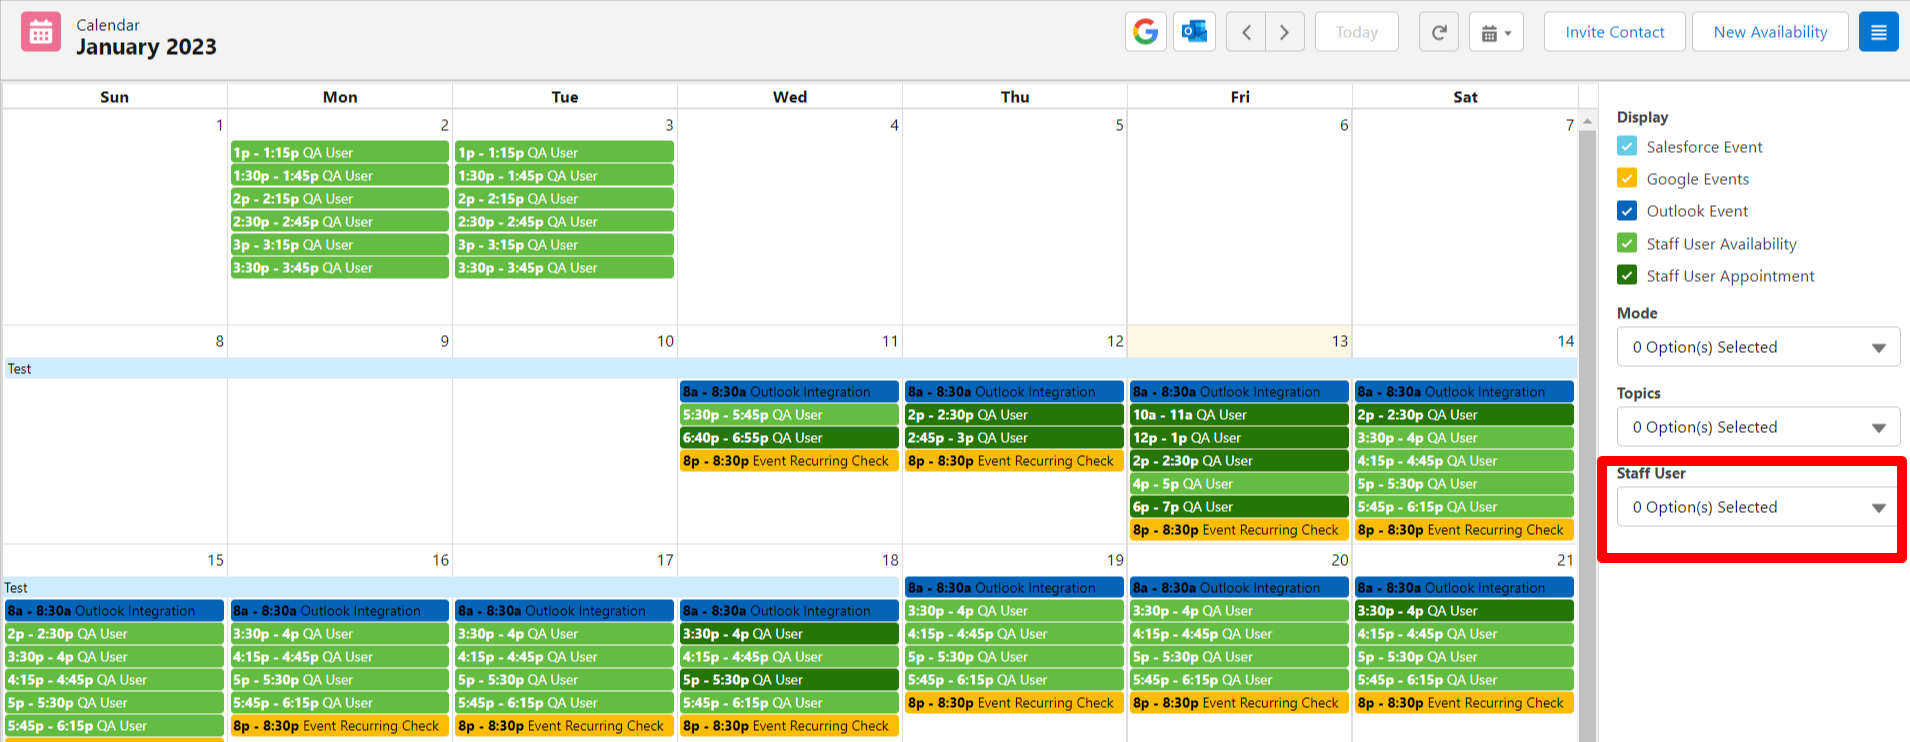Open the calendar view picker icon
The height and width of the screenshot is (742, 1910).
(1496, 32)
